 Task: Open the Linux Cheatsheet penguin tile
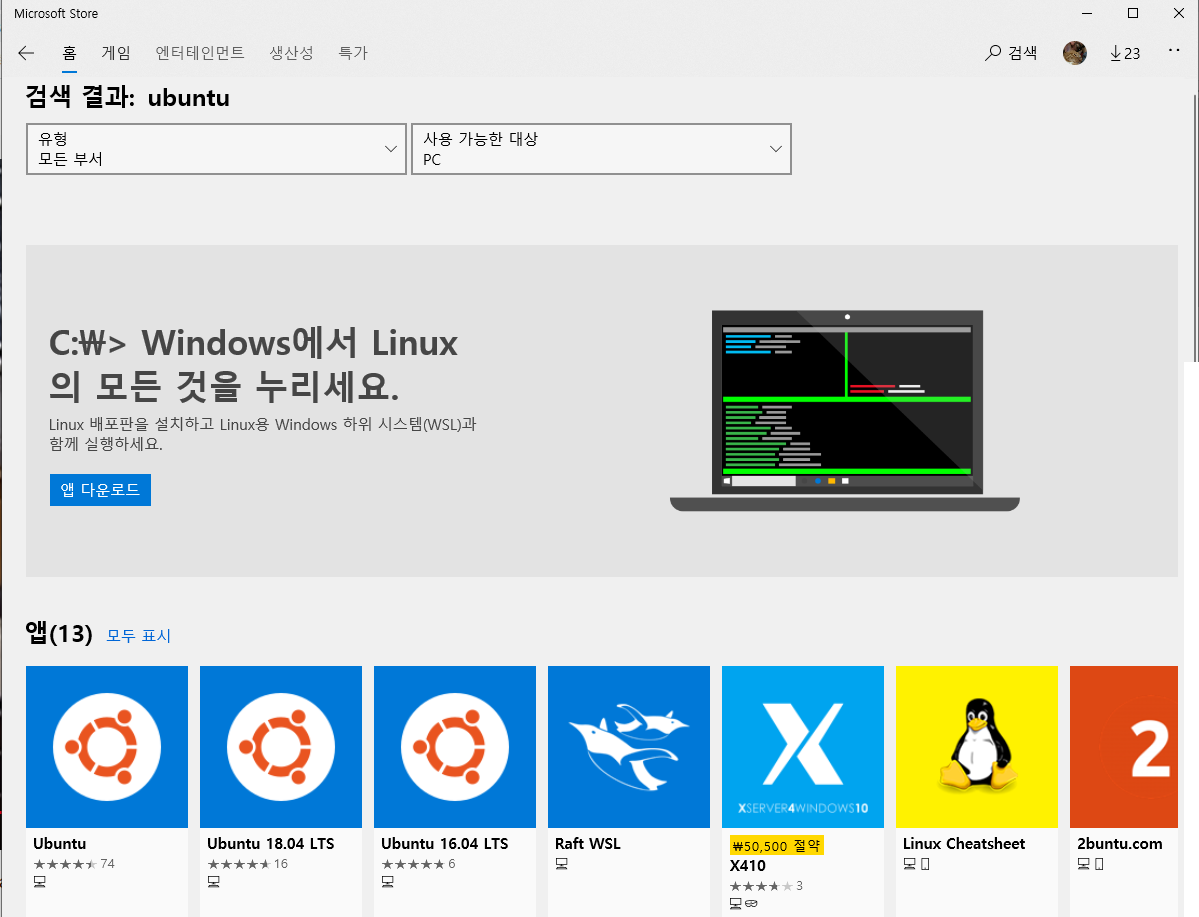(976, 746)
